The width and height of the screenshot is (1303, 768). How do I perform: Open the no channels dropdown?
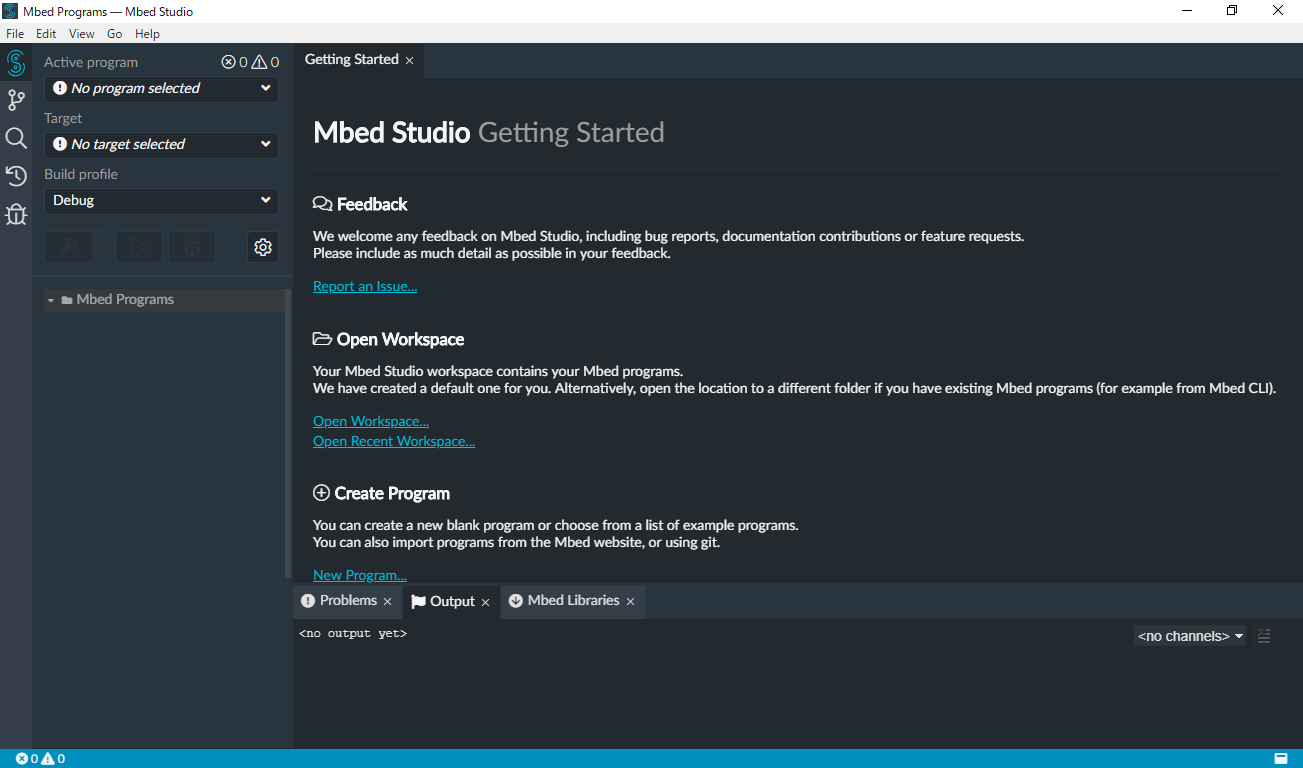click(x=1189, y=635)
